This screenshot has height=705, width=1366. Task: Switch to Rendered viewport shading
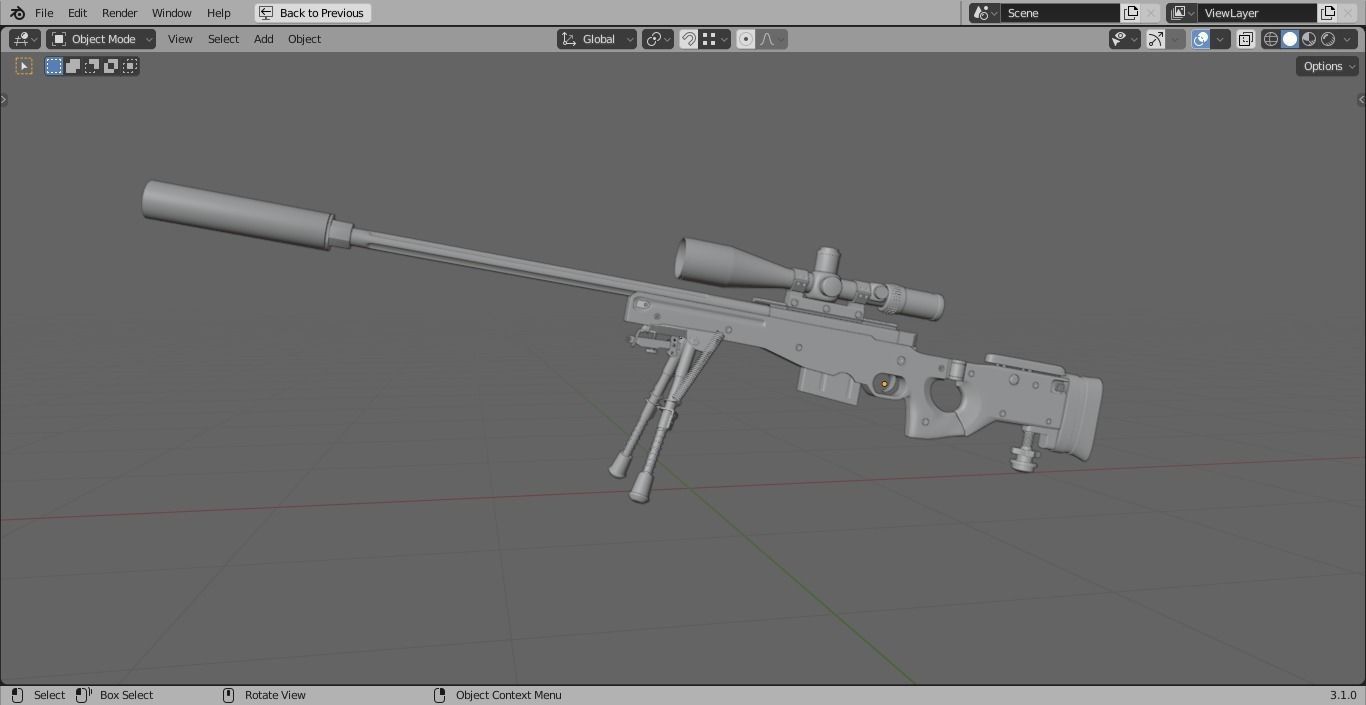1328,39
